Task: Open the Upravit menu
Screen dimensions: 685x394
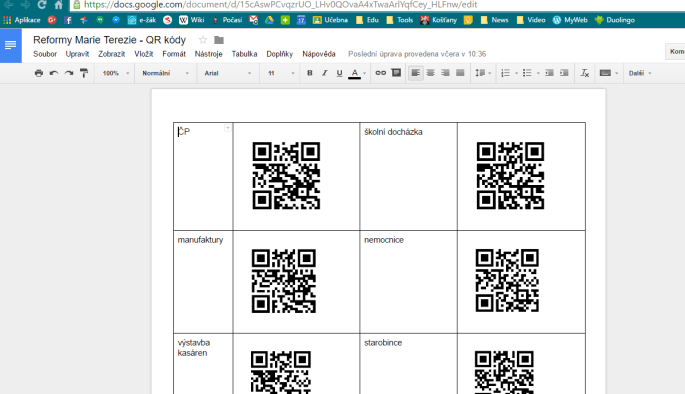Action: (x=77, y=54)
